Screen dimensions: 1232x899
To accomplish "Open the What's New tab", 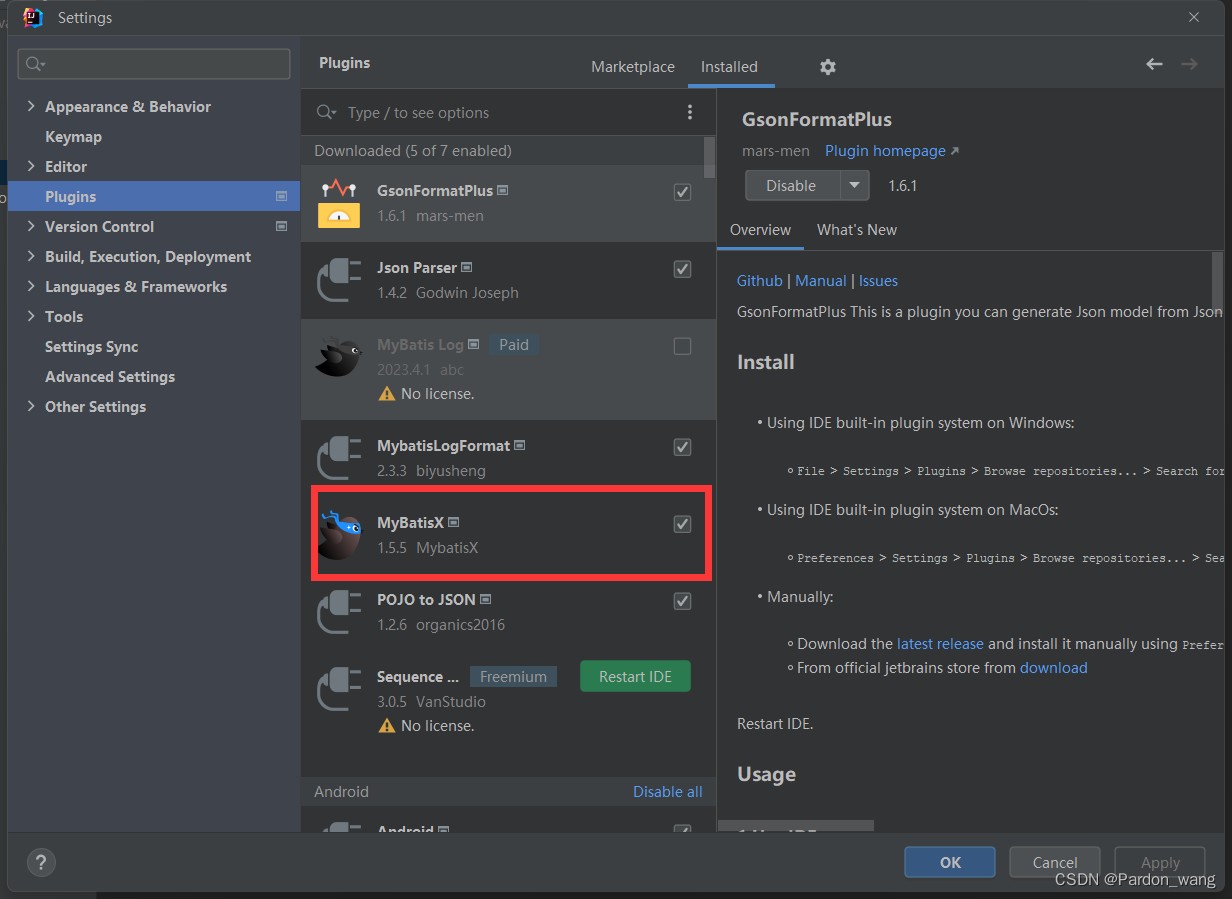I will point(857,229).
